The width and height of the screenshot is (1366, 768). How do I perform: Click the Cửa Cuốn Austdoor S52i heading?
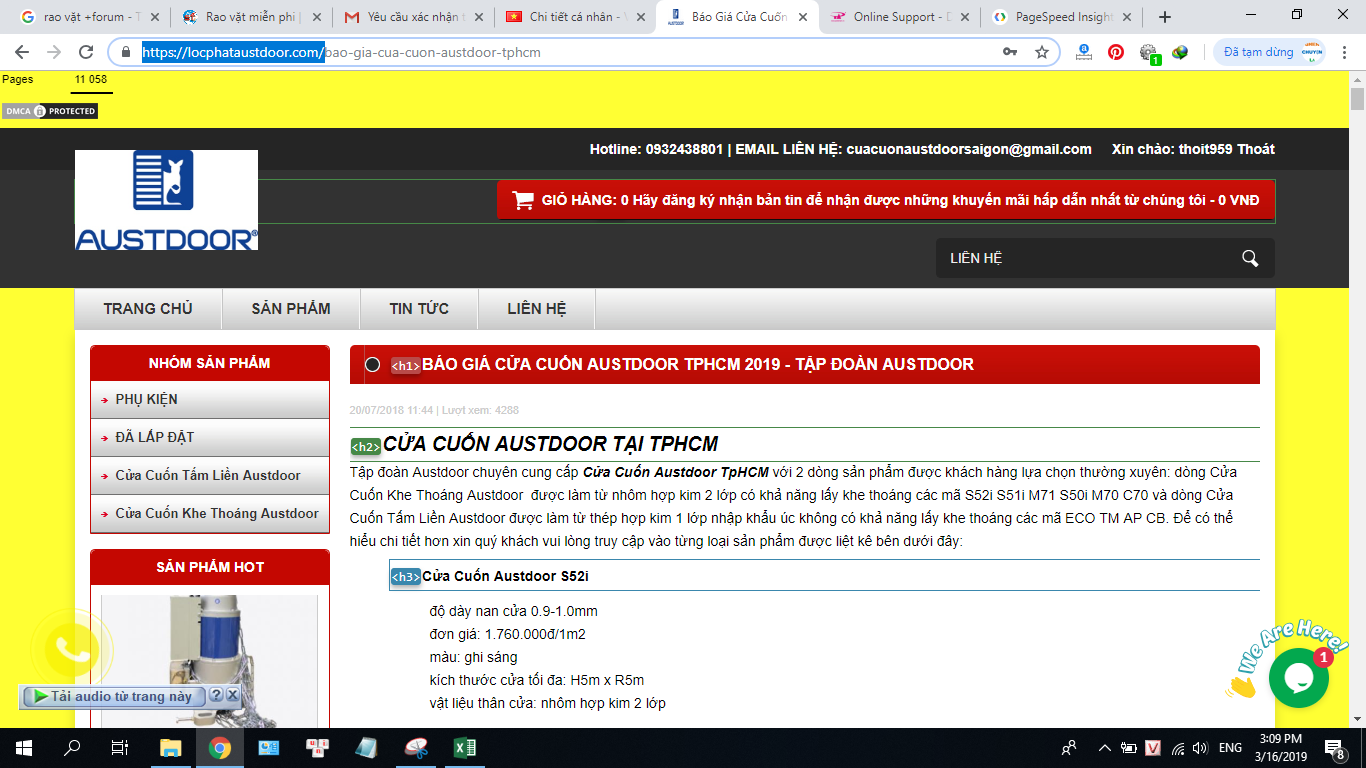505,576
